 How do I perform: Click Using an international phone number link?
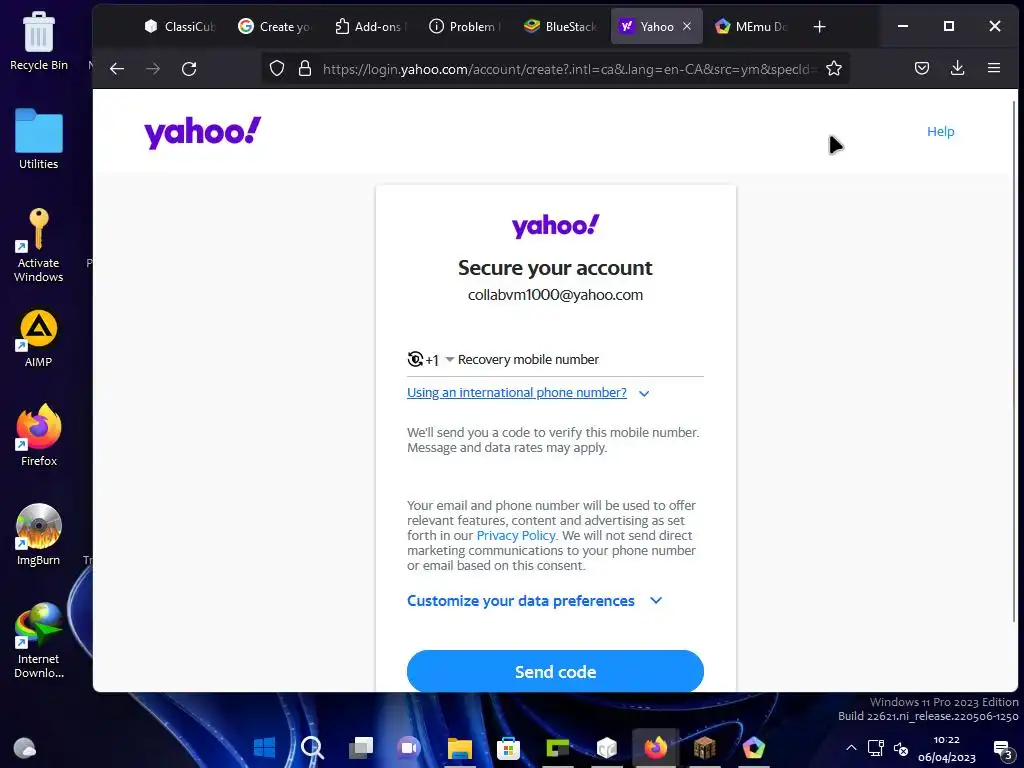pos(517,392)
